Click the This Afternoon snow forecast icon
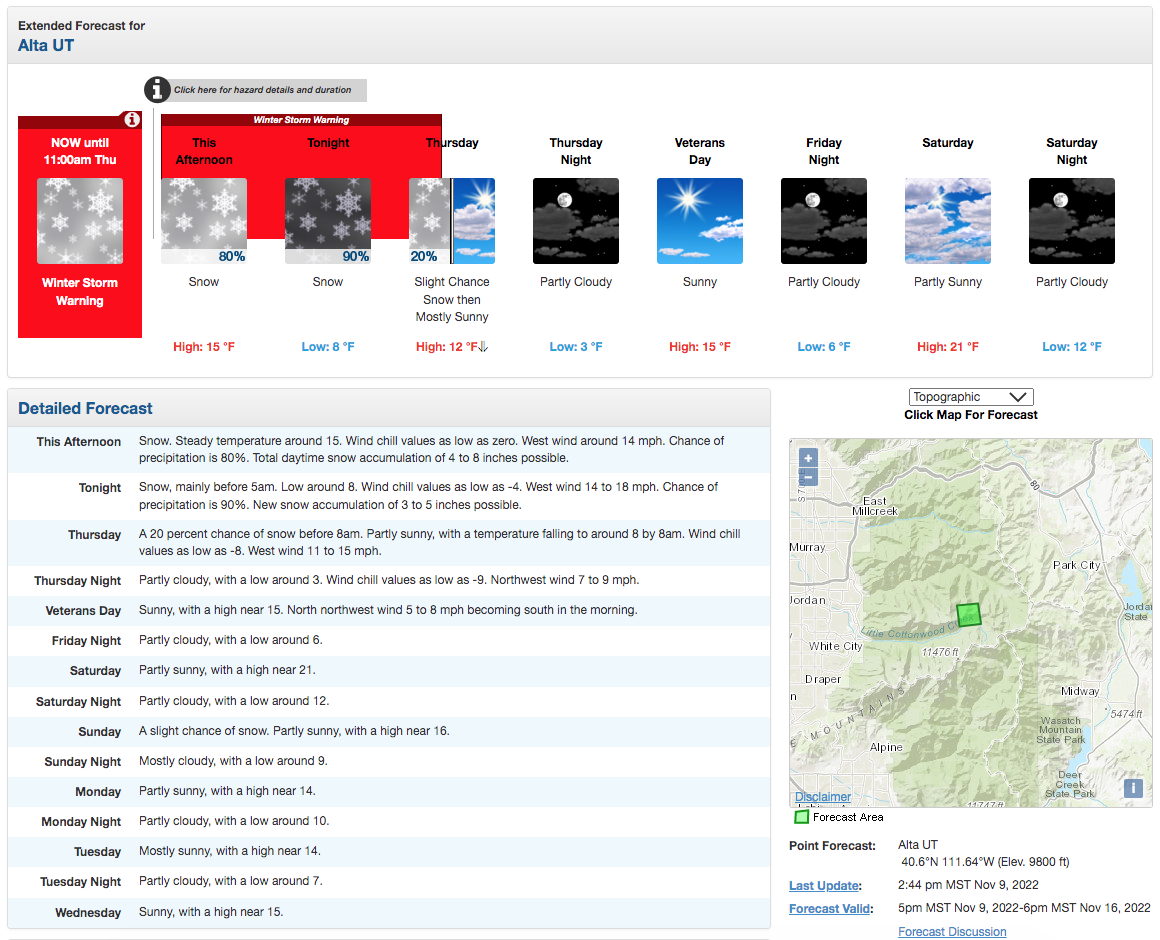 [204, 220]
